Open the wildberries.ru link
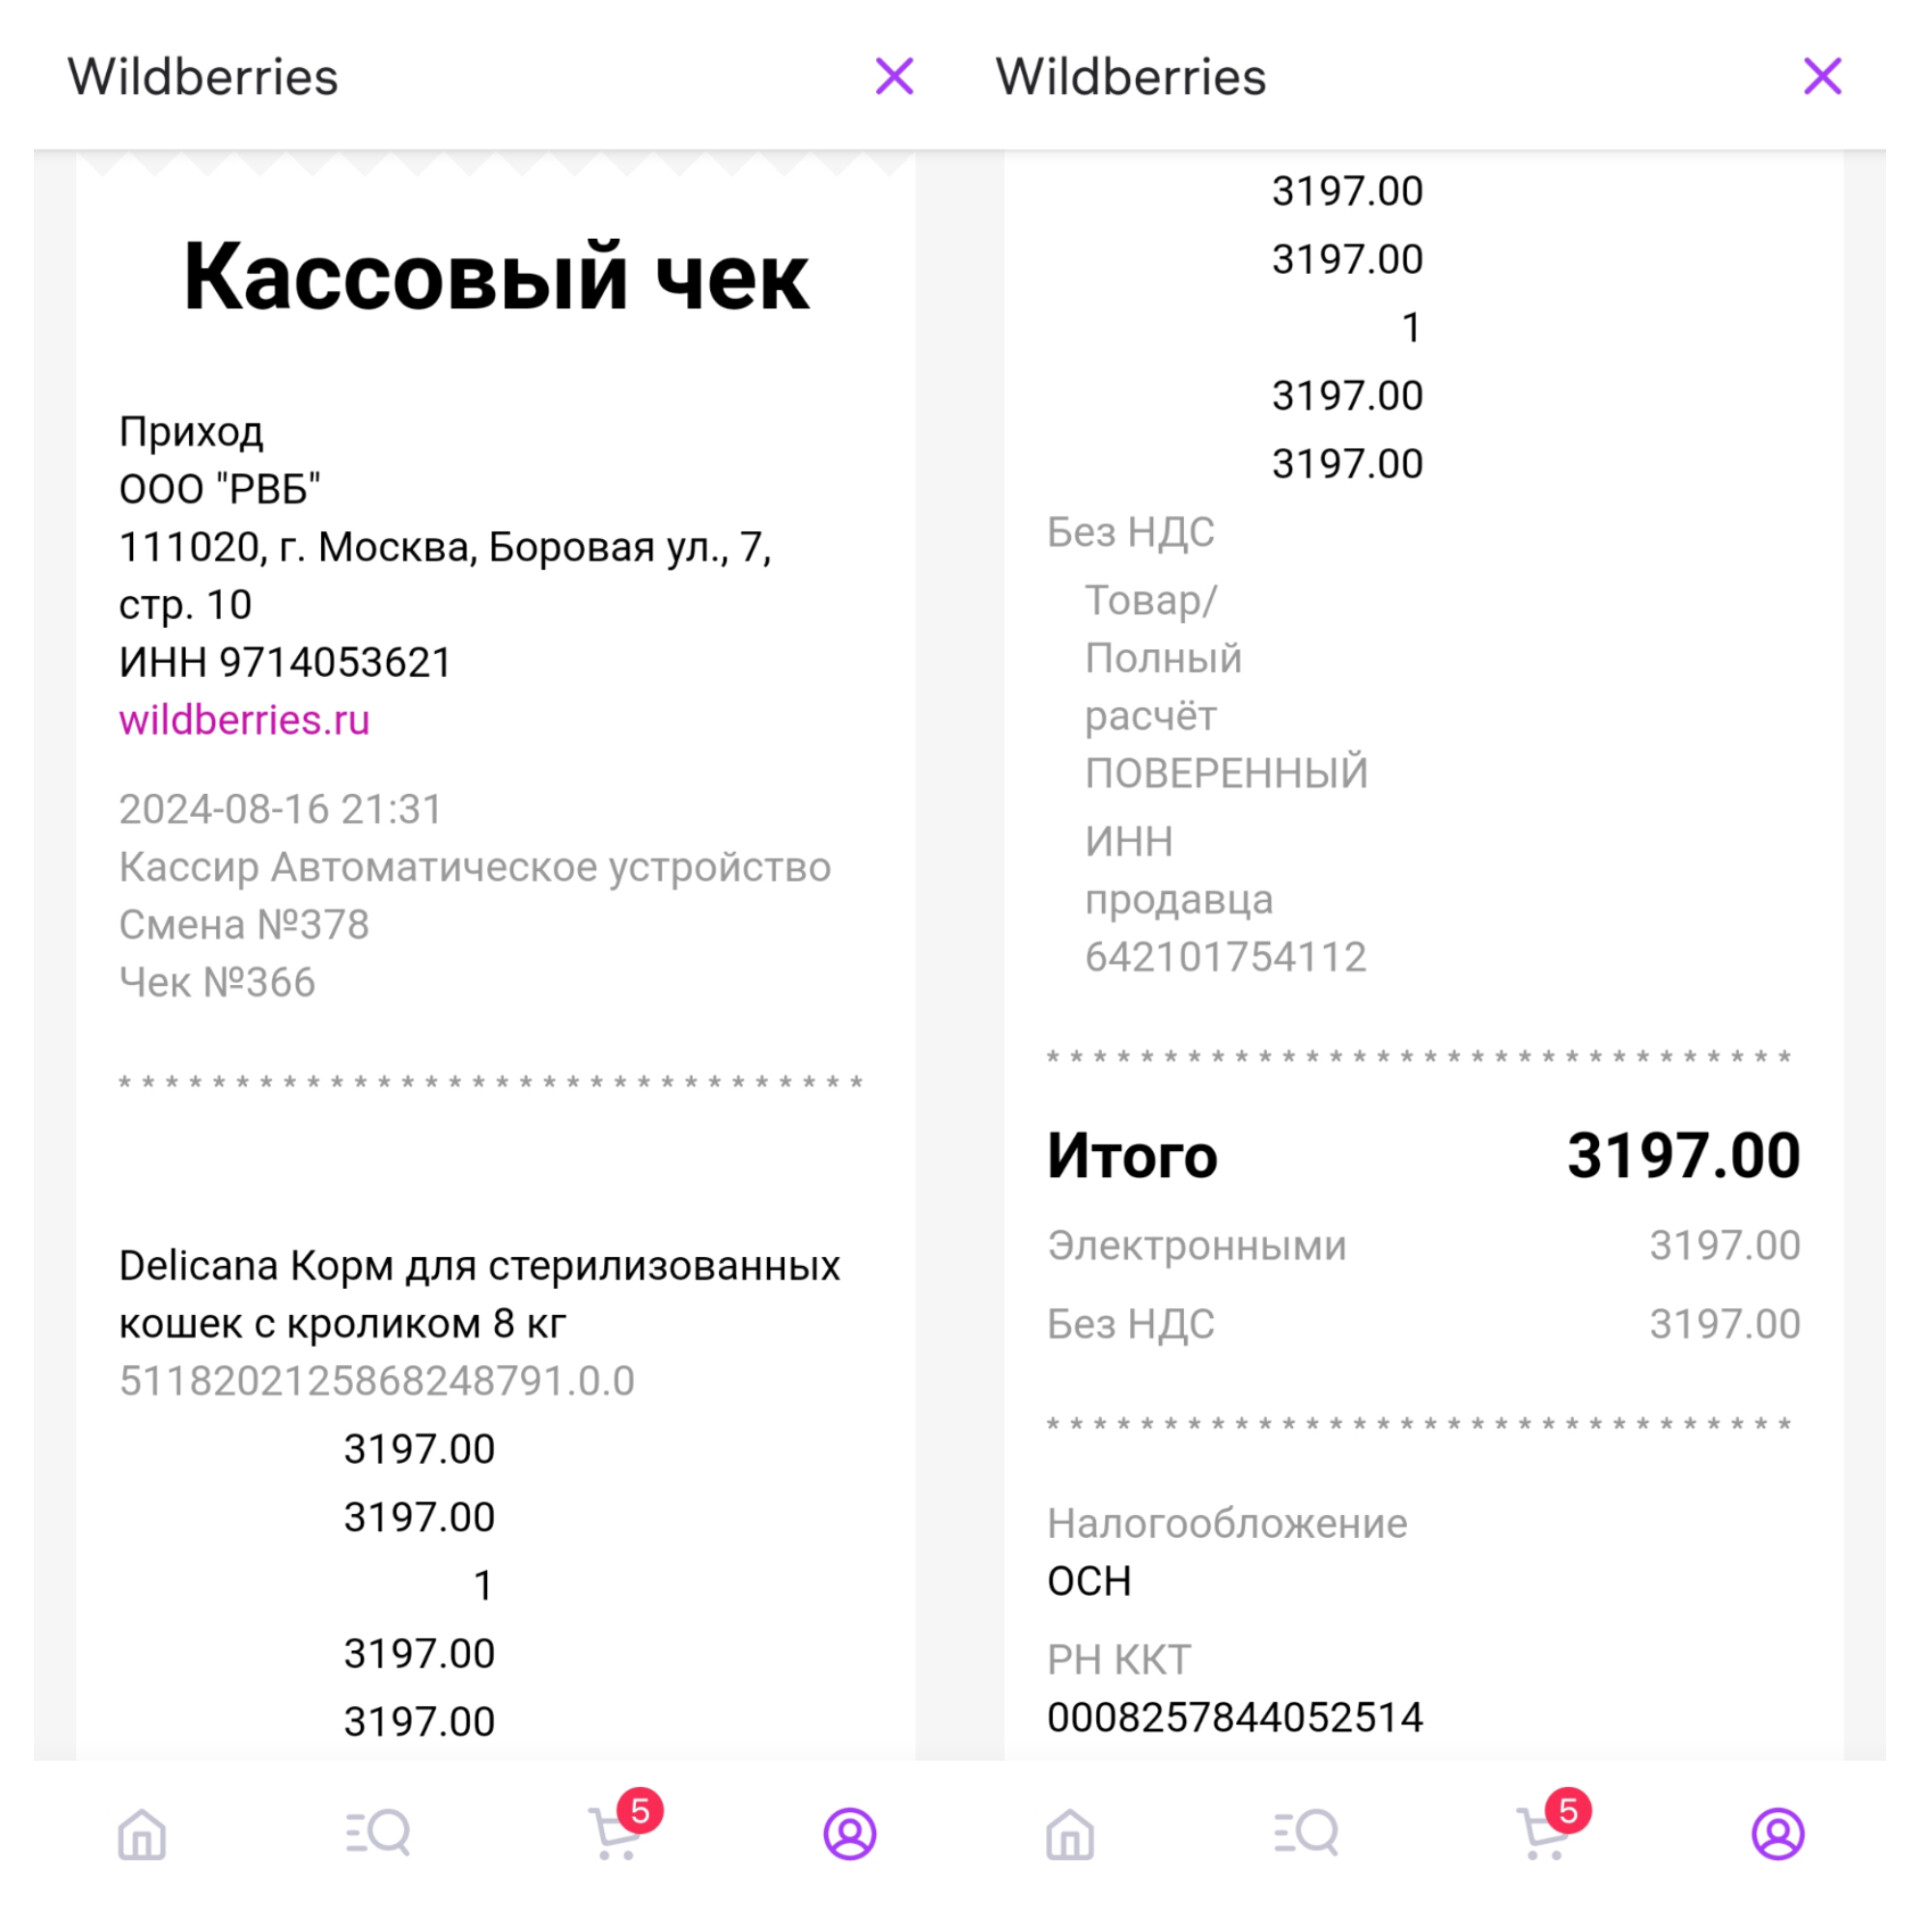 point(244,720)
